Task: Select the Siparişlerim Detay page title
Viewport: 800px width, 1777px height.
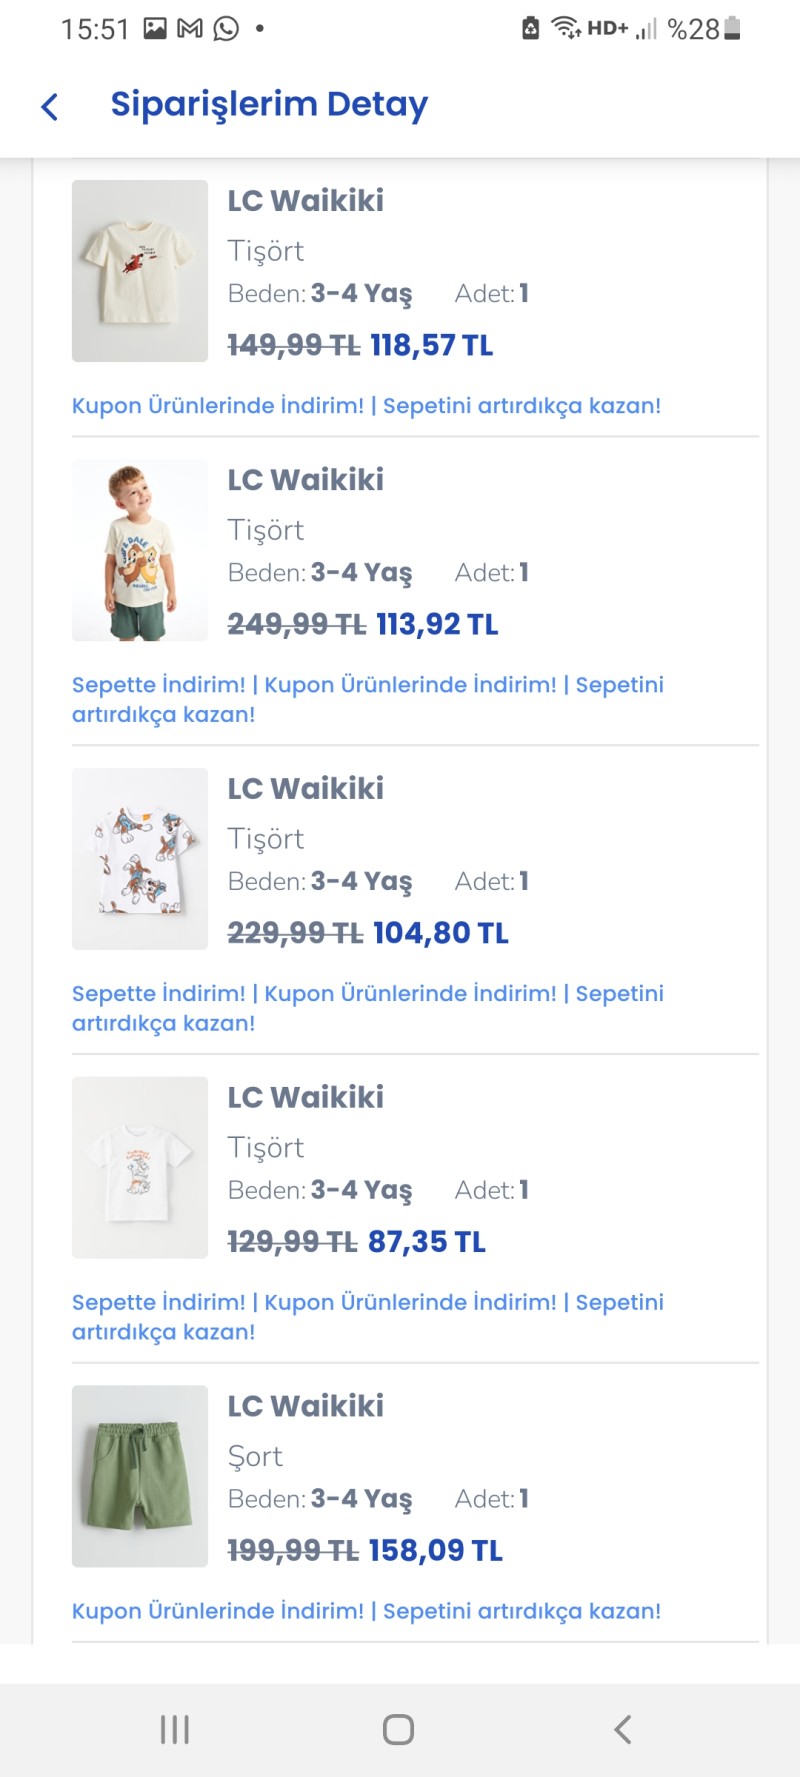Action: [x=269, y=105]
